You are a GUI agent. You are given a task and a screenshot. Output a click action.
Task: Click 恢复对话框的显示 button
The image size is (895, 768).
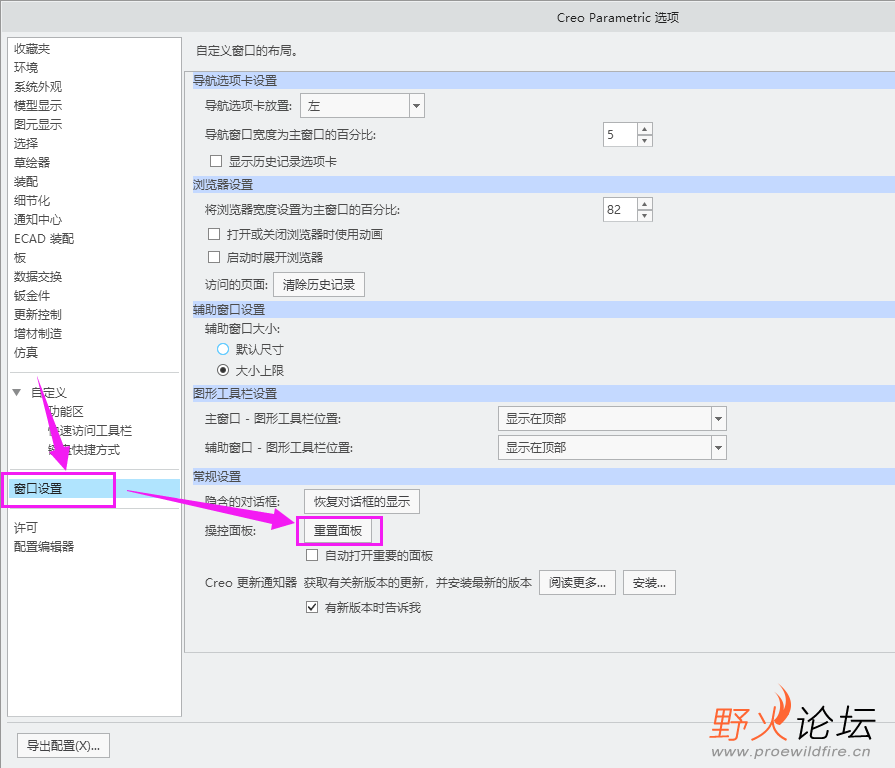point(362,502)
